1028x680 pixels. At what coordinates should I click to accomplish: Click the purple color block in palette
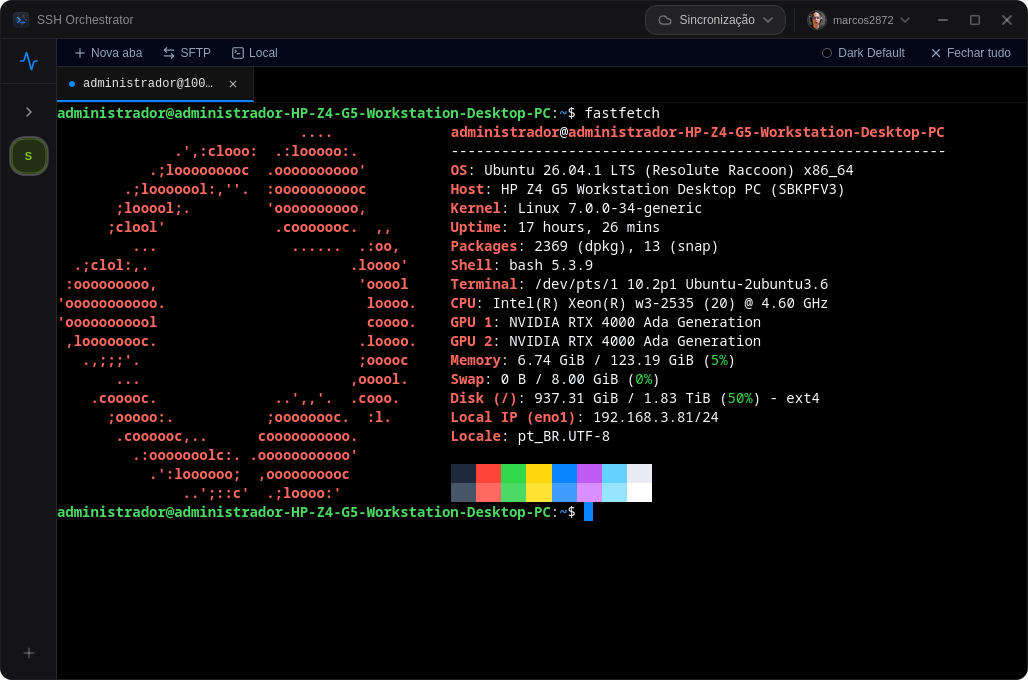click(x=589, y=473)
